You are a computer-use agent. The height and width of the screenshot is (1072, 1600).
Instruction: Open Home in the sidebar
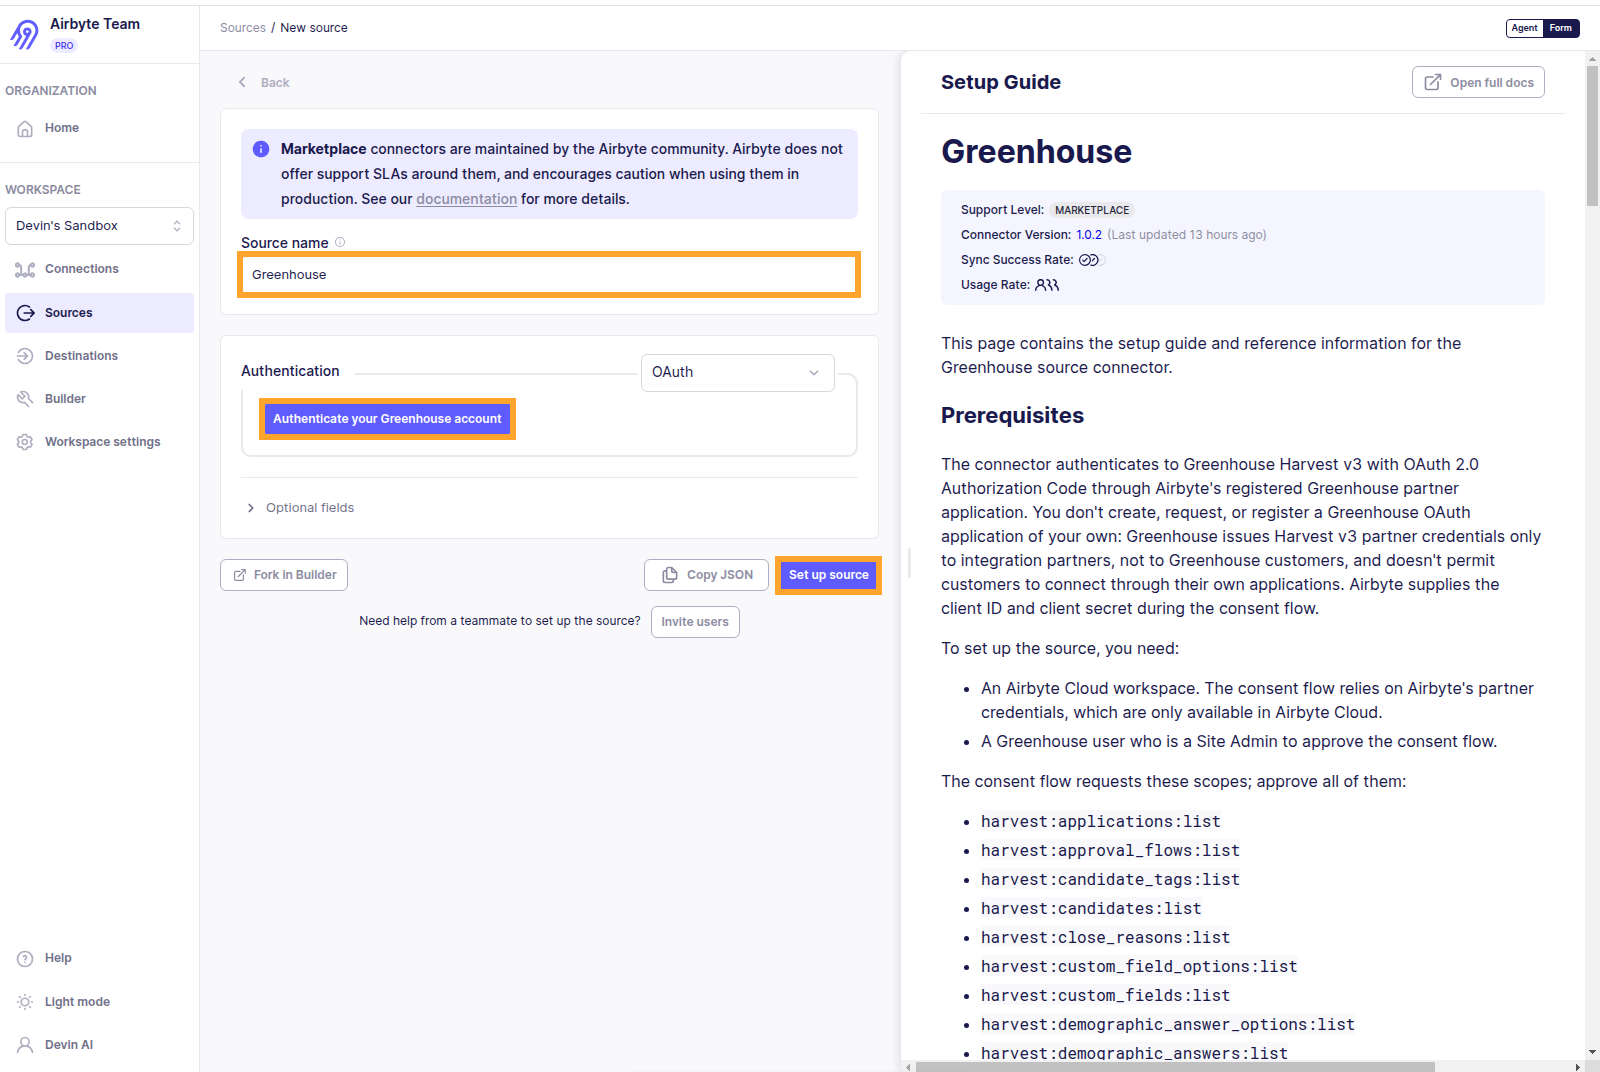(x=99, y=128)
